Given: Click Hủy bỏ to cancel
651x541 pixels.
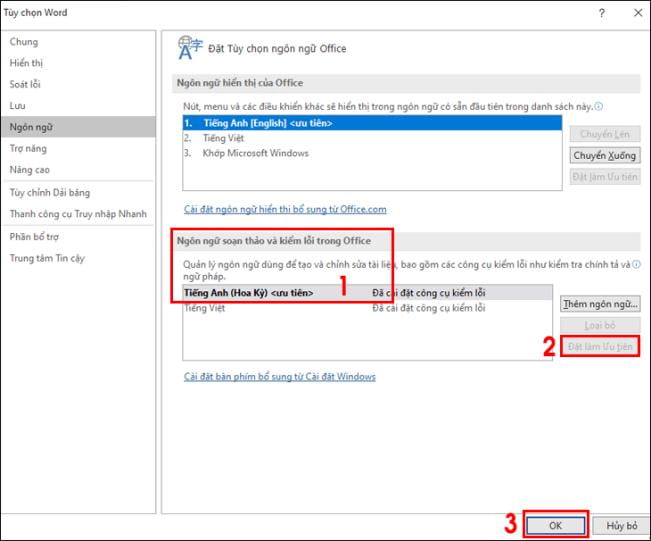Looking at the screenshot, I should click(622, 526).
